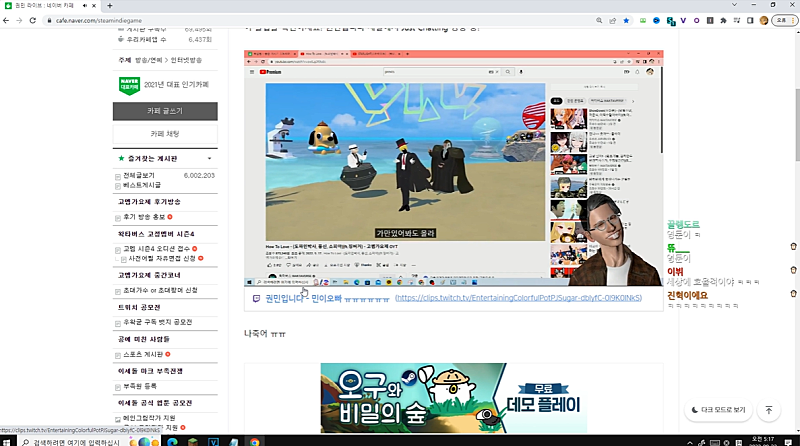Expand the tab search chevron

click(x=734, y=5)
